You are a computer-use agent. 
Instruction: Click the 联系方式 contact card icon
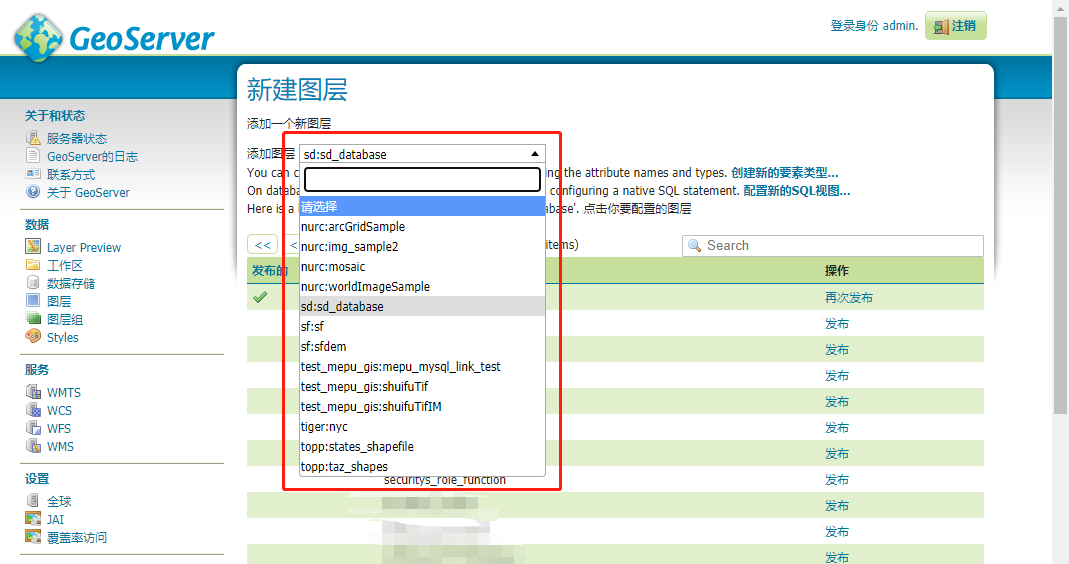[33, 174]
